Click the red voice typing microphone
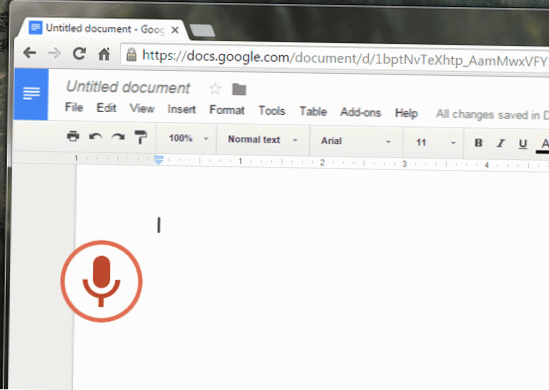The image size is (549, 390). (102, 281)
